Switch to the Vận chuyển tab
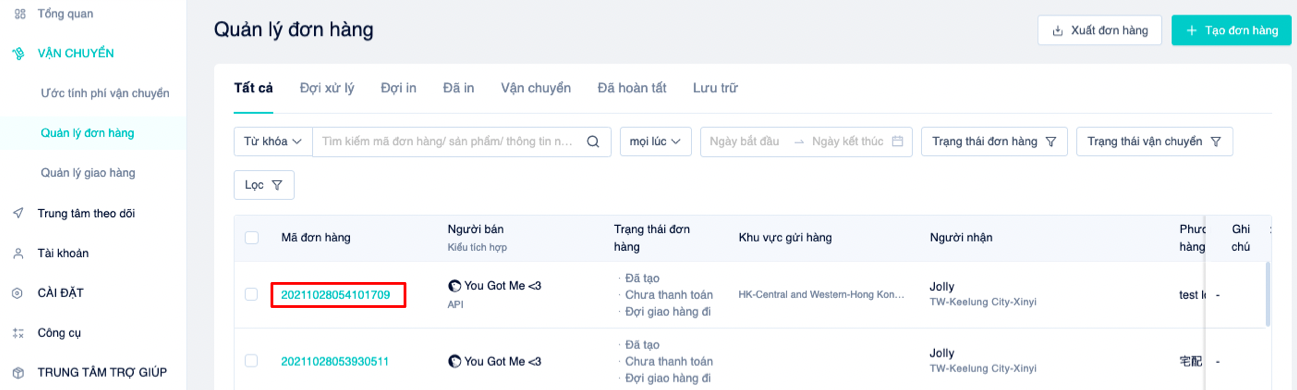1297x390 pixels. click(536, 88)
